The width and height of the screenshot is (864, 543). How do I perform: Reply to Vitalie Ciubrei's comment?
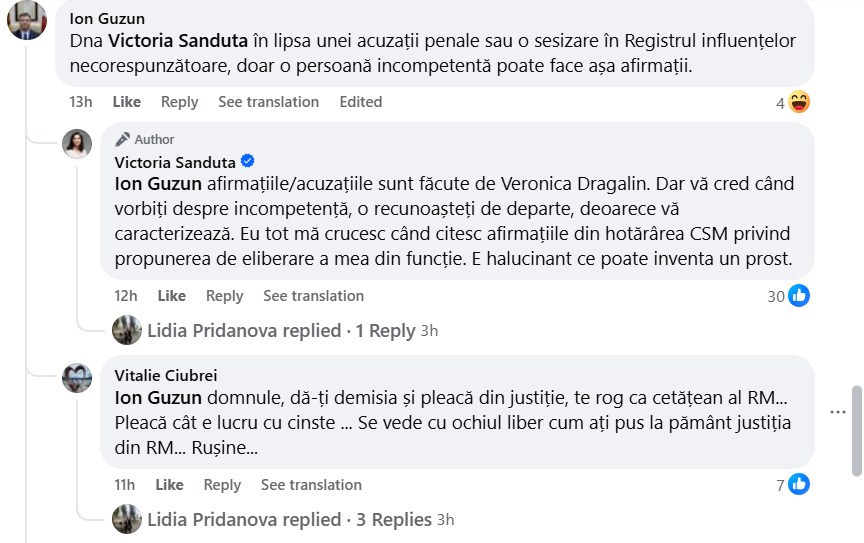[x=222, y=485]
